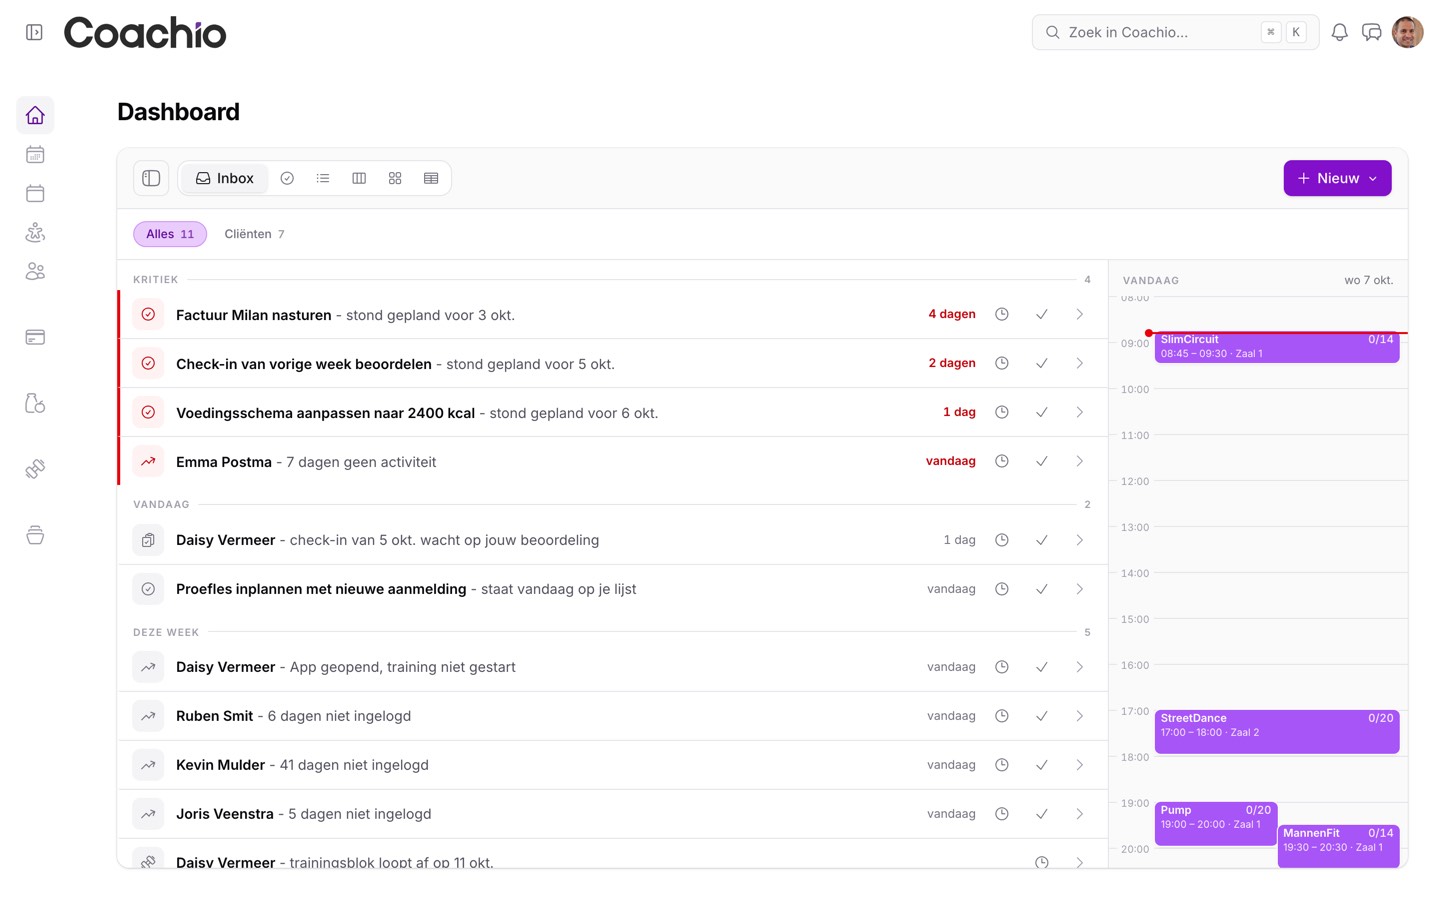Mark Emma Postma alert as done
Image resolution: width=1440 pixels, height=900 pixels.
pos(1041,461)
